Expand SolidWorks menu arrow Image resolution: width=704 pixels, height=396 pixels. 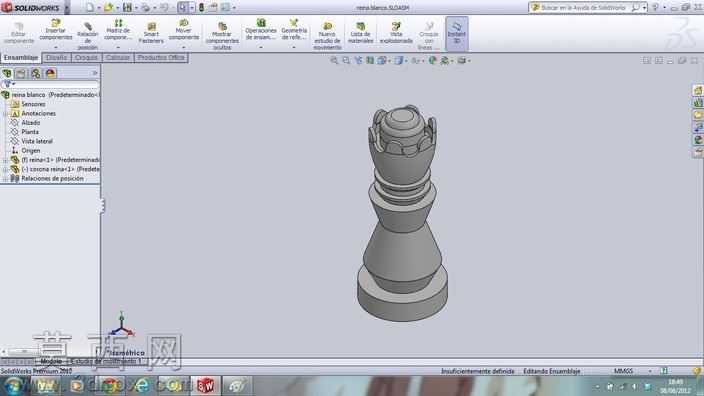tap(67, 8)
